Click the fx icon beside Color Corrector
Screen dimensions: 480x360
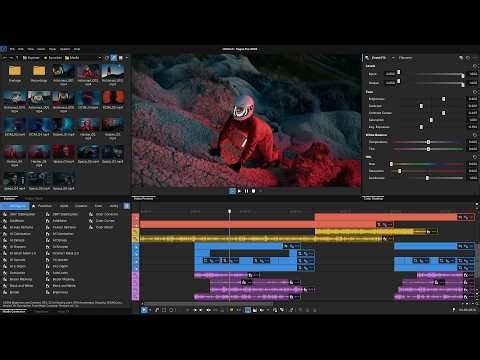(91, 214)
